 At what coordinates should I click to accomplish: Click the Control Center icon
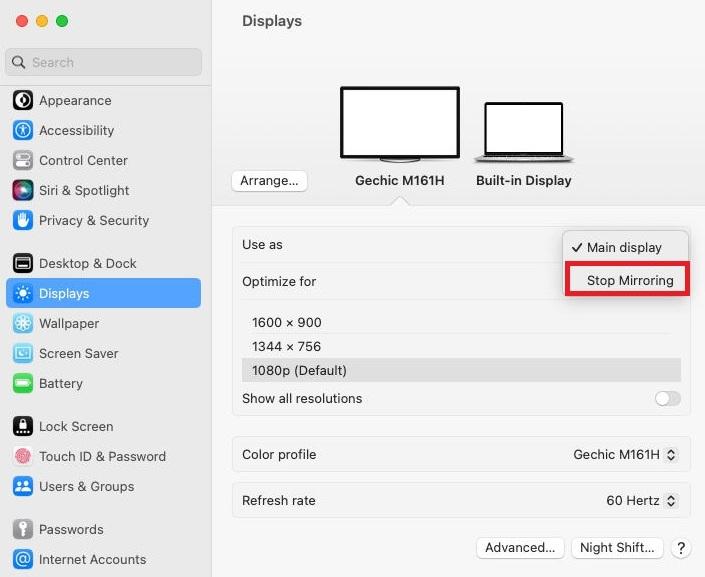pyautogui.click(x=22, y=161)
